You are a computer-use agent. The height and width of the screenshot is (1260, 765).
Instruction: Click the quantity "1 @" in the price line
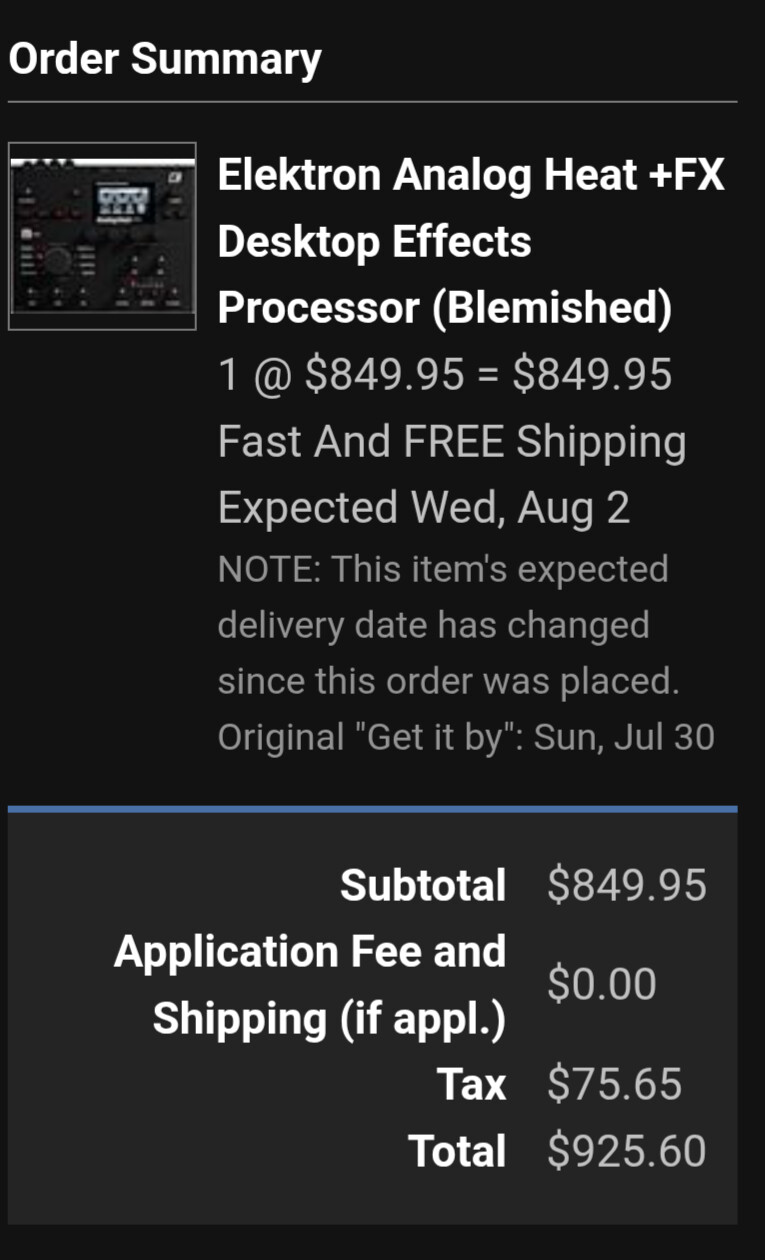click(x=256, y=375)
